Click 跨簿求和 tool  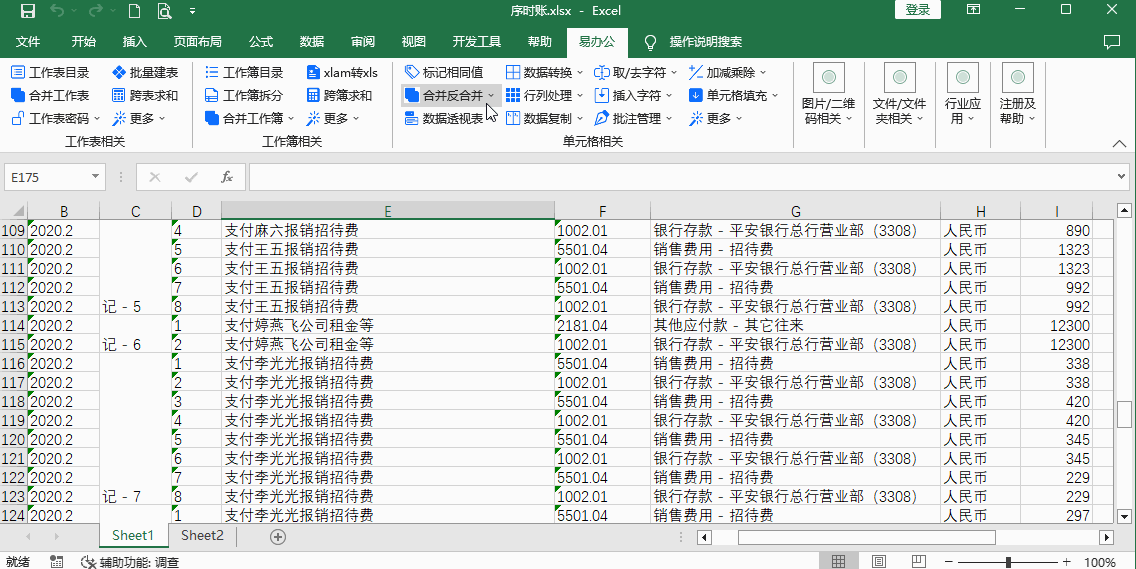[x=340, y=96]
